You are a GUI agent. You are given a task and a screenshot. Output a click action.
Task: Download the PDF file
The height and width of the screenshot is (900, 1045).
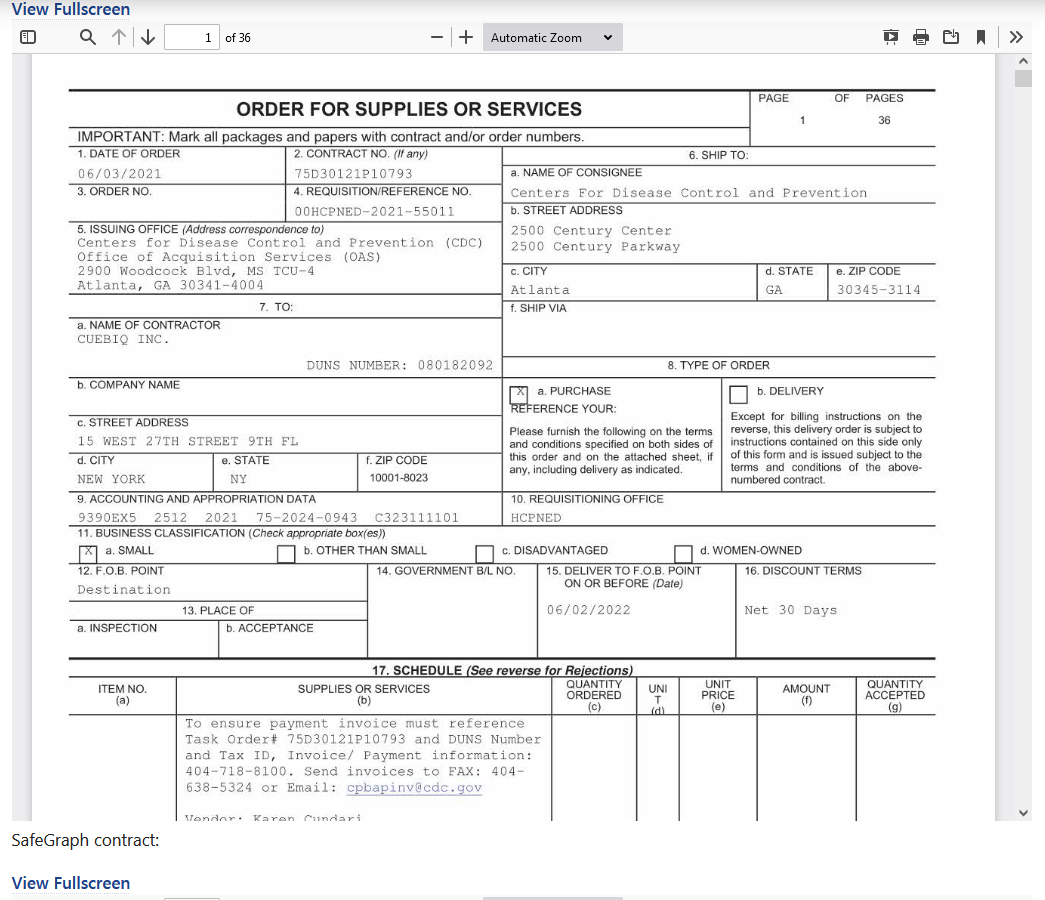pyautogui.click(x=951, y=37)
